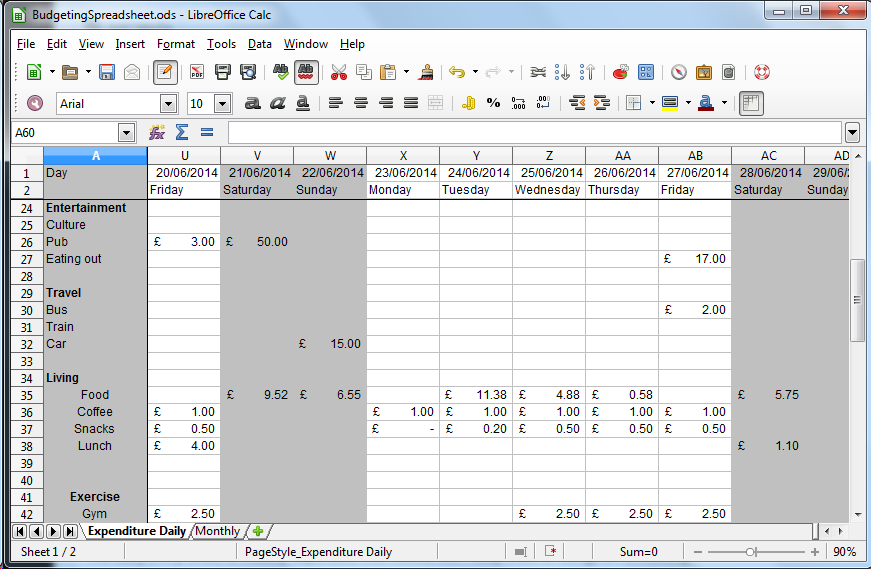
Task: Toggle Align Right
Action: pos(386,103)
